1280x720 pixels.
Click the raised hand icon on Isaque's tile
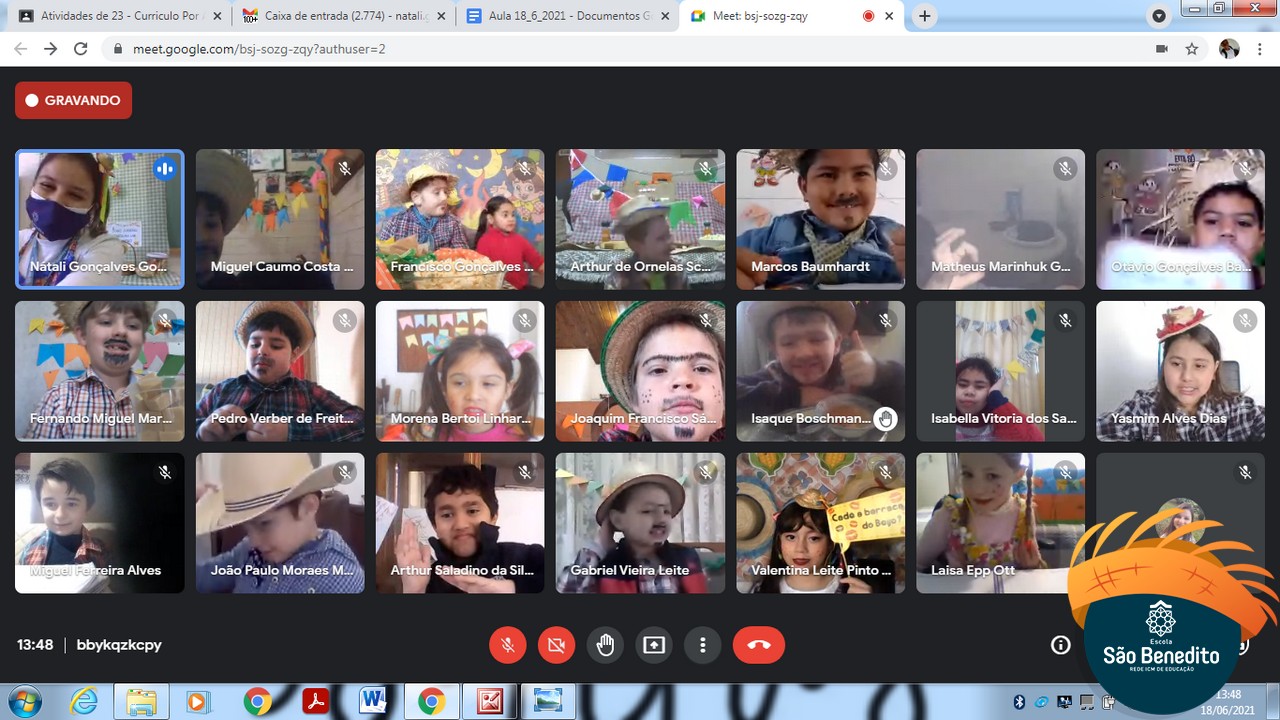885,419
